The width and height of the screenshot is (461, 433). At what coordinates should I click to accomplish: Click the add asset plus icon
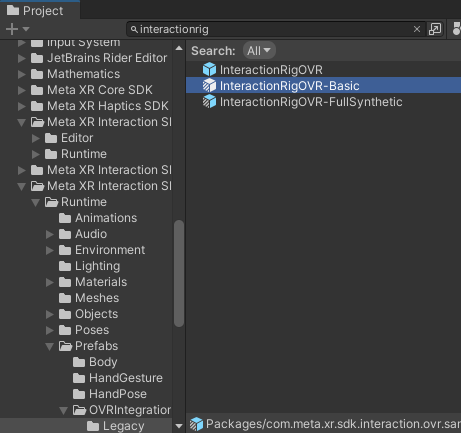tap(12, 29)
